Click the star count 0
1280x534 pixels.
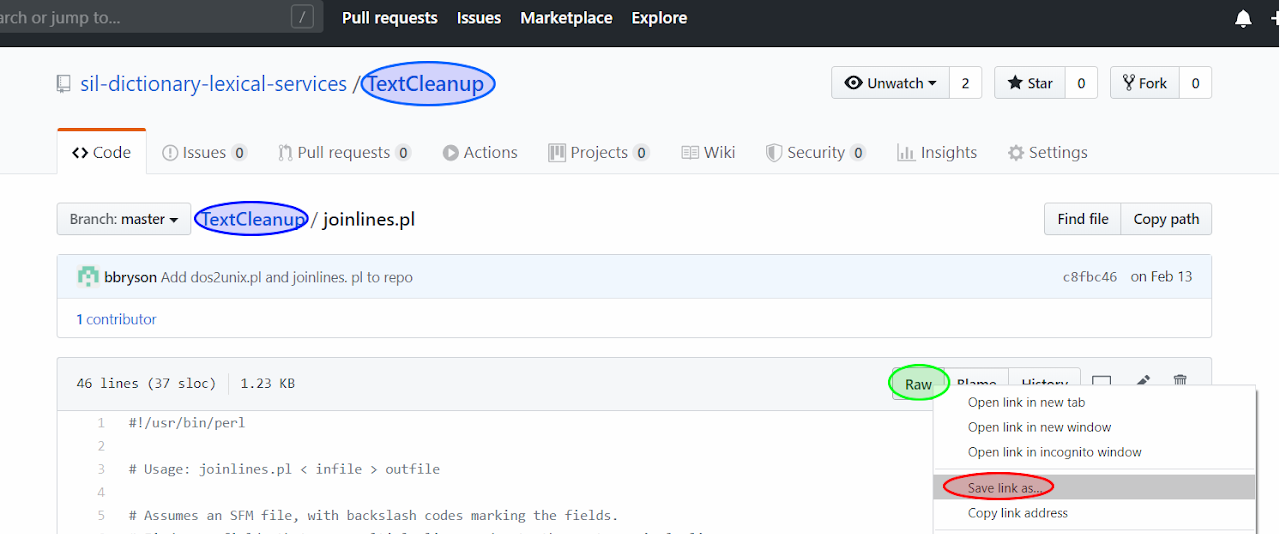click(1081, 83)
